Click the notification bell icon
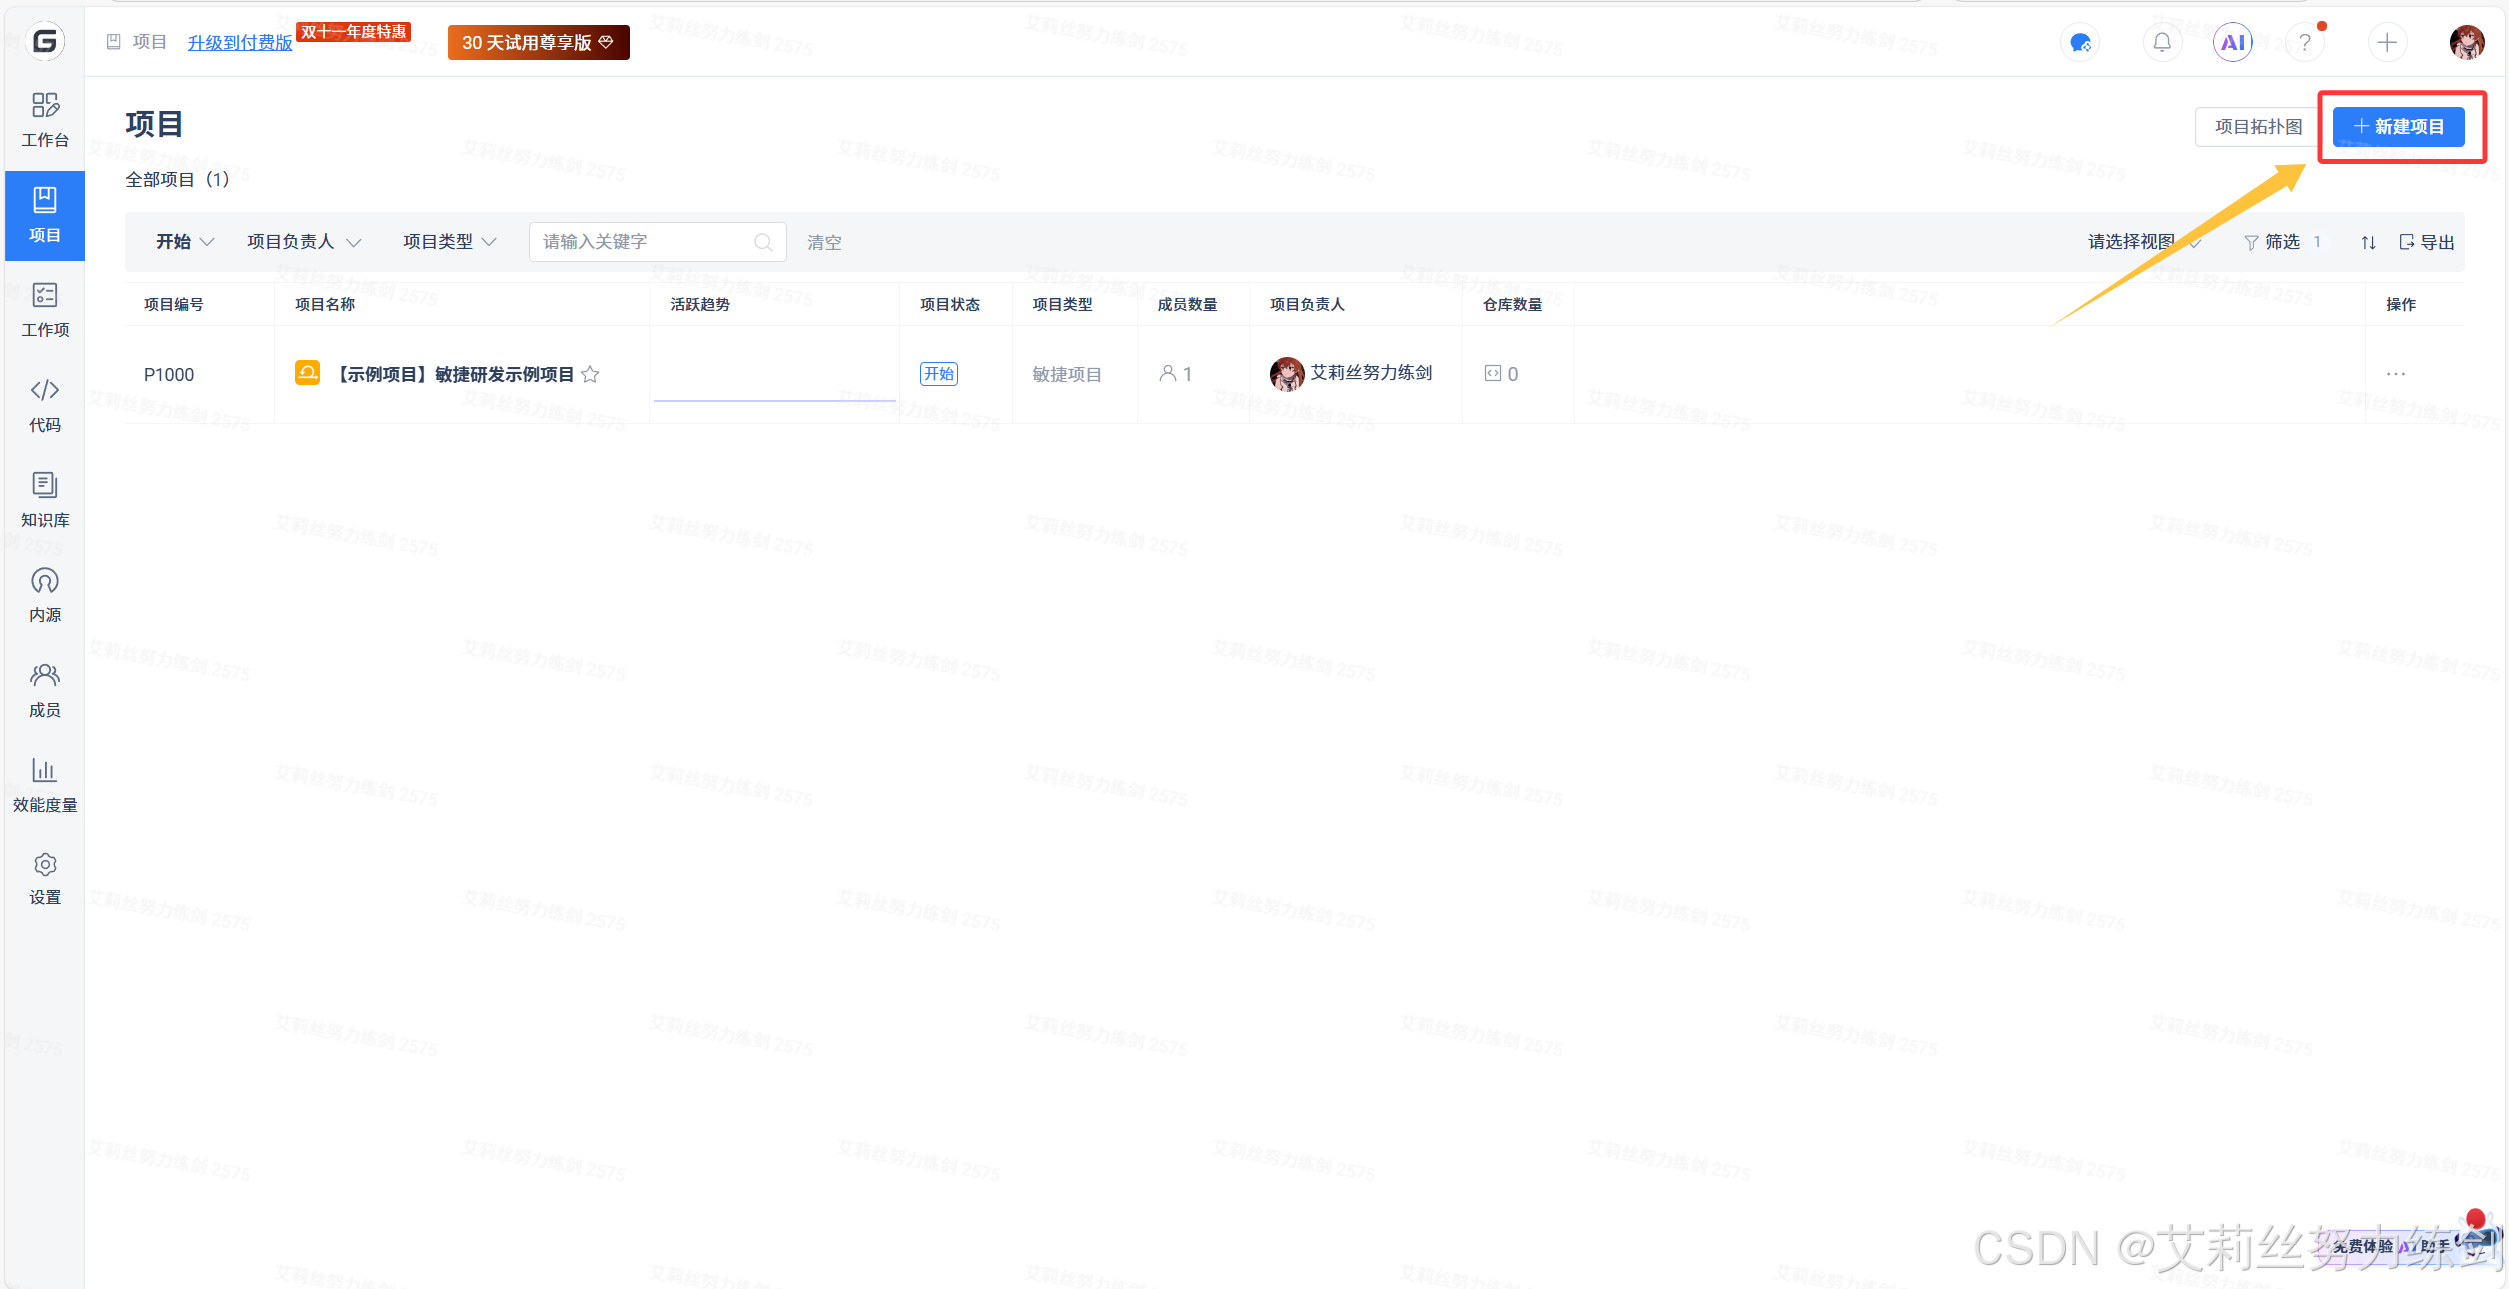The image size is (2509, 1289). pyautogui.click(x=2162, y=42)
